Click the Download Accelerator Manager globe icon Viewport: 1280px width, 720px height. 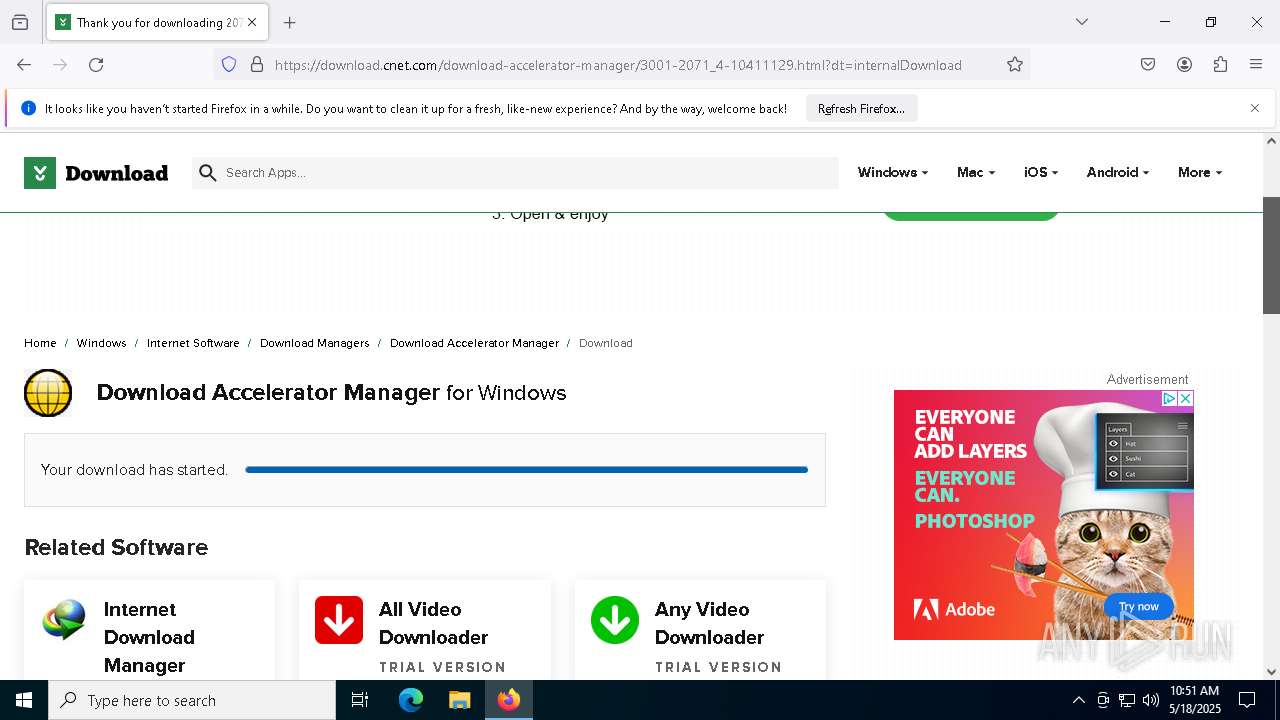point(48,393)
